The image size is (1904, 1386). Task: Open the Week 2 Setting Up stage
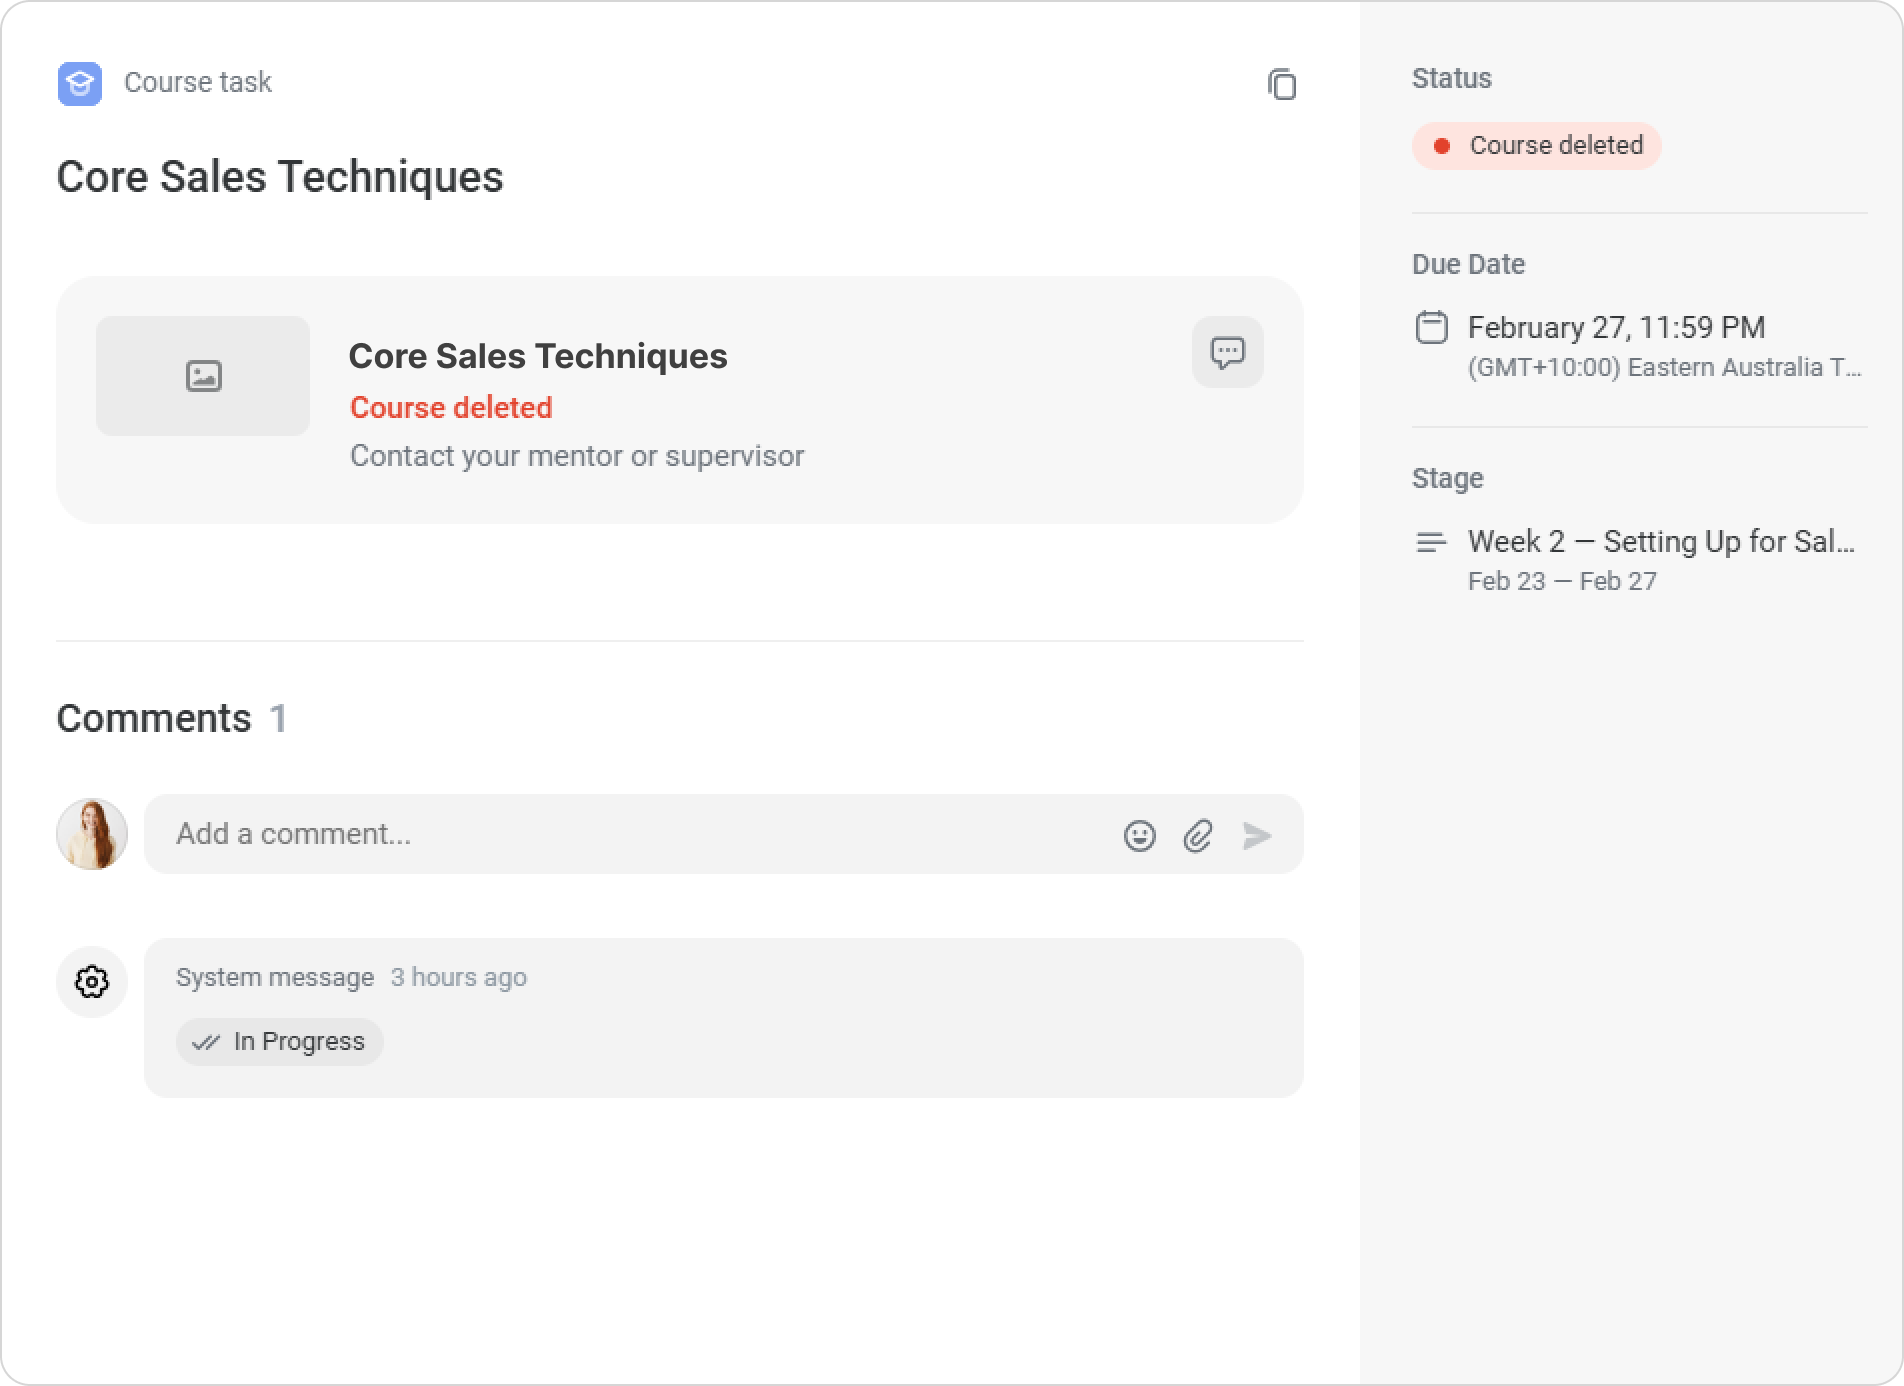tap(1660, 542)
